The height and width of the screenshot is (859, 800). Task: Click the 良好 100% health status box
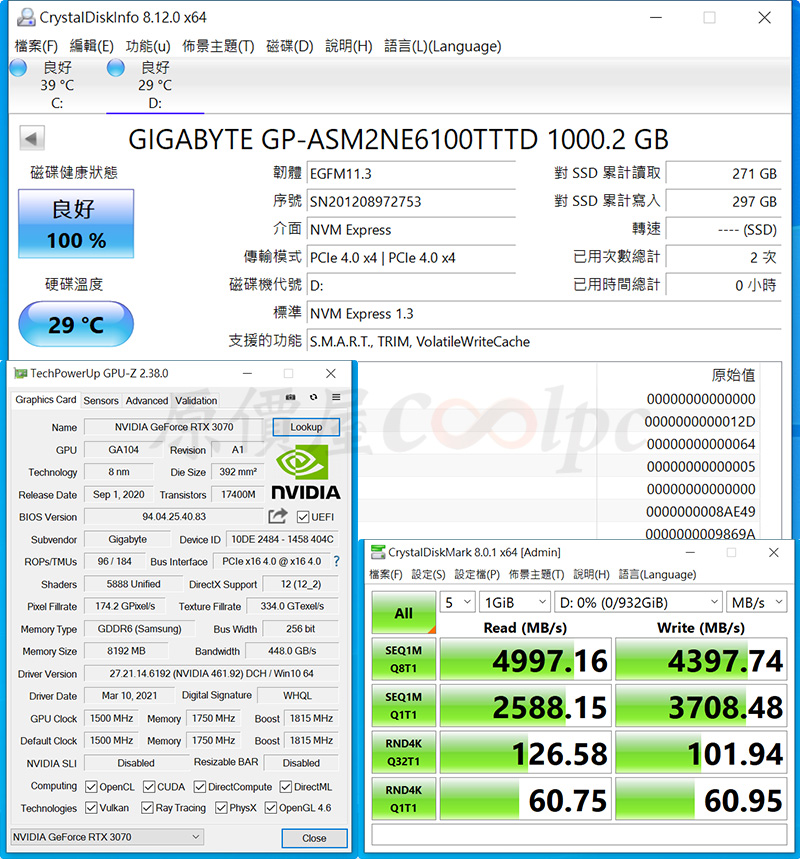click(x=76, y=224)
